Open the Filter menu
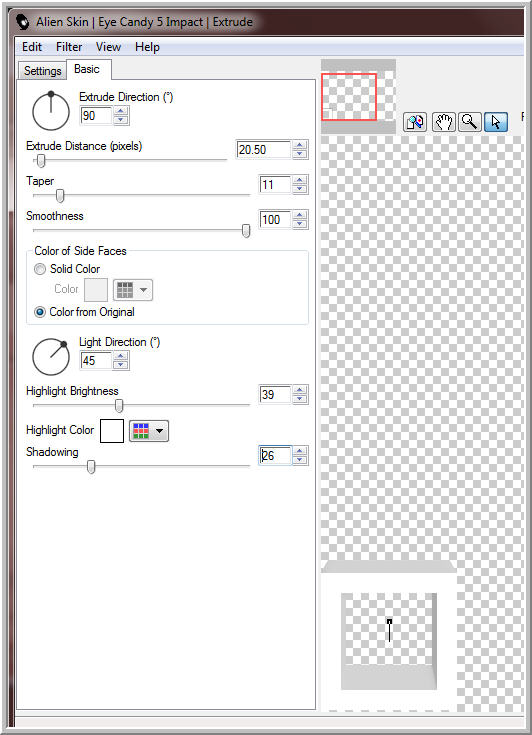532x735 pixels. (x=69, y=47)
